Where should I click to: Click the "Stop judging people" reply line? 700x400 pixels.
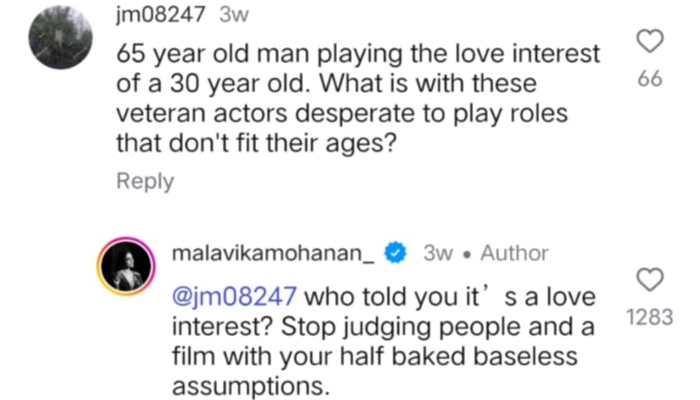click(383, 328)
